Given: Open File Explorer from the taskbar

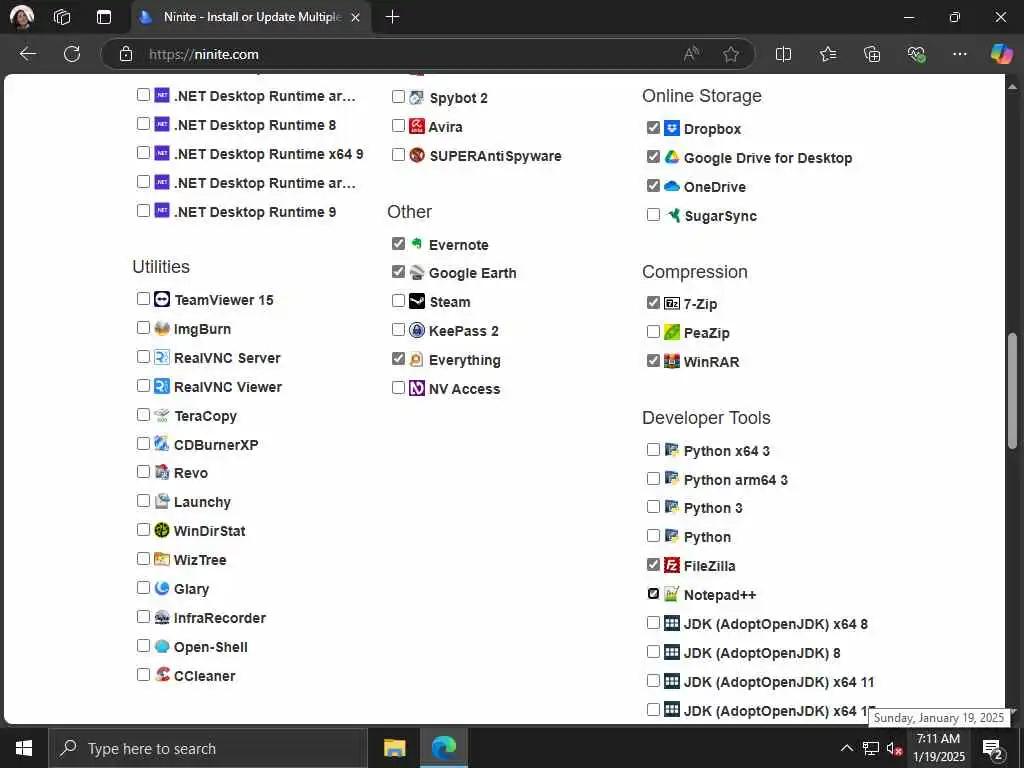Looking at the screenshot, I should [394, 748].
